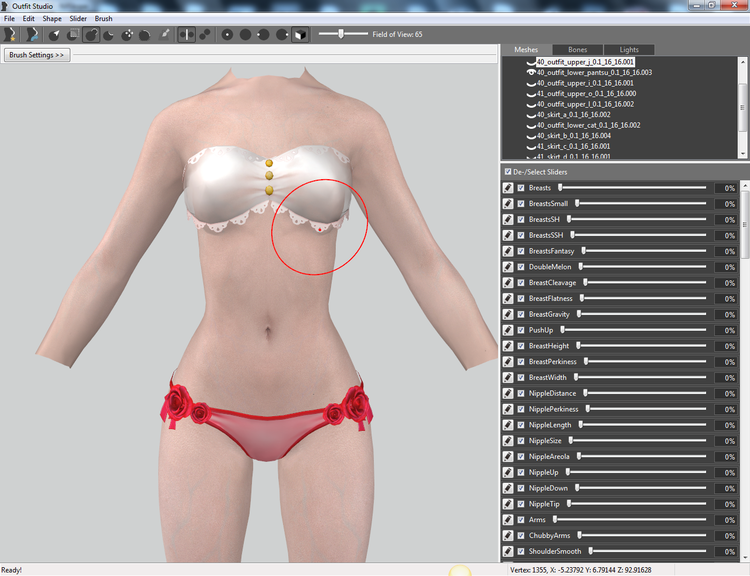Image resolution: width=750 pixels, height=576 pixels.
Task: Click edit pencil icon for NippleLength slider
Action: 508,425
